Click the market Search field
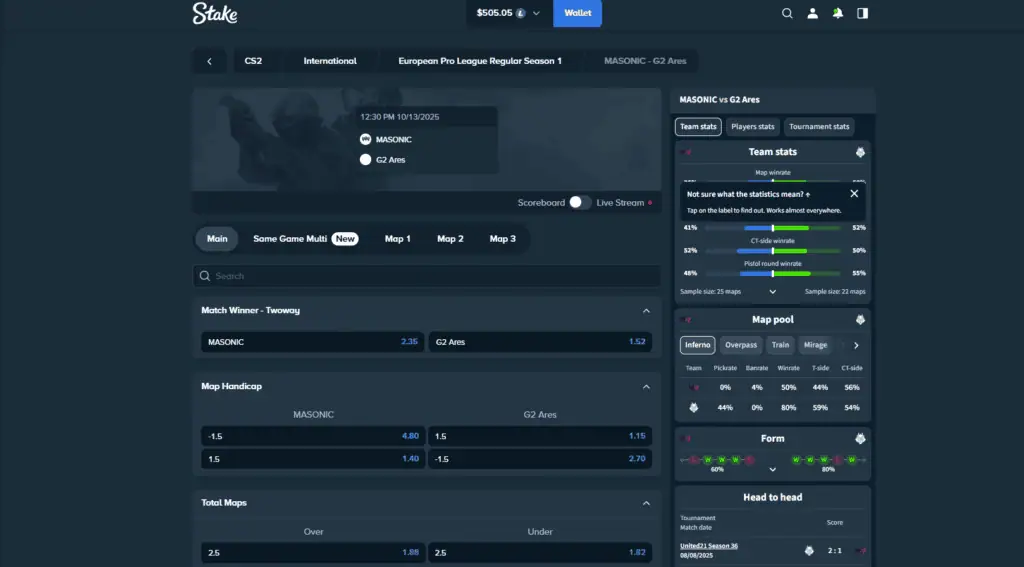This screenshot has width=1024, height=567. pyautogui.click(x=427, y=276)
